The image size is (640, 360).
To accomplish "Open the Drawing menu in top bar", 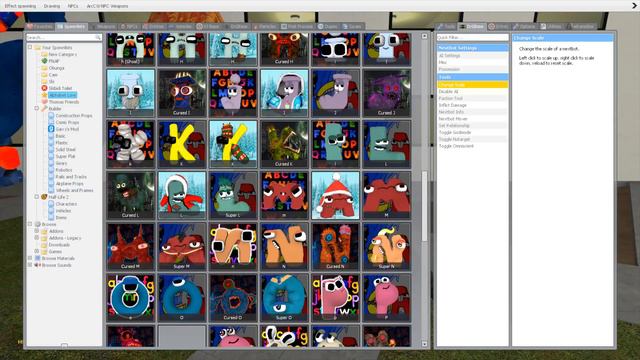I will click(x=52, y=6).
